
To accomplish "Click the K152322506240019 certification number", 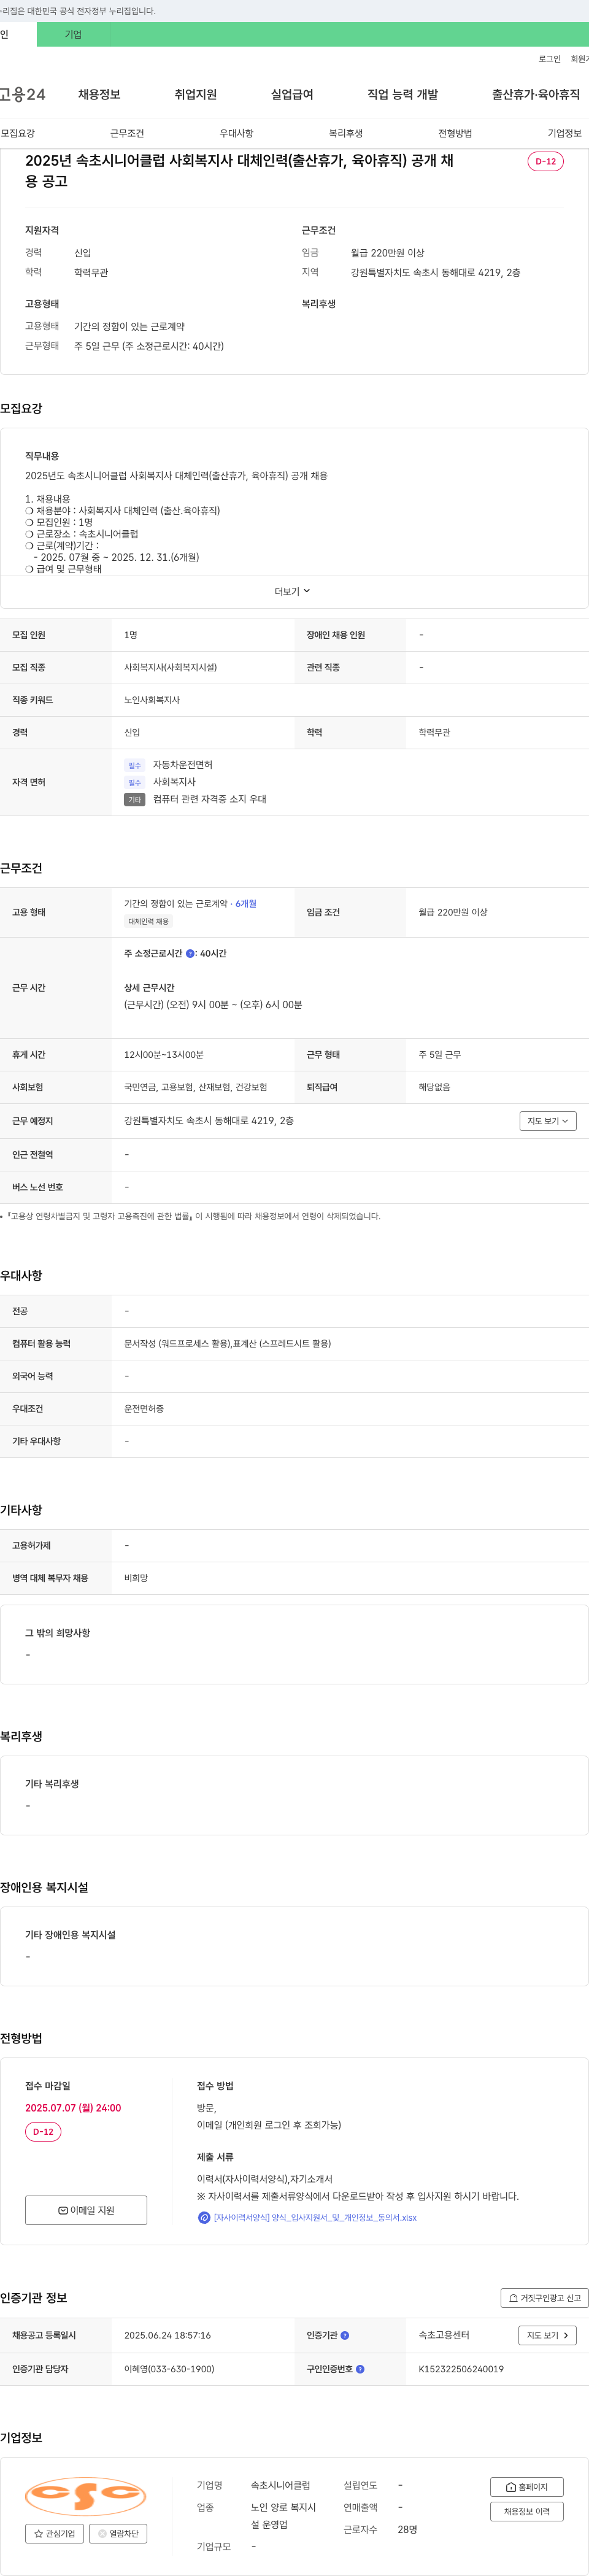I will click(x=461, y=2369).
